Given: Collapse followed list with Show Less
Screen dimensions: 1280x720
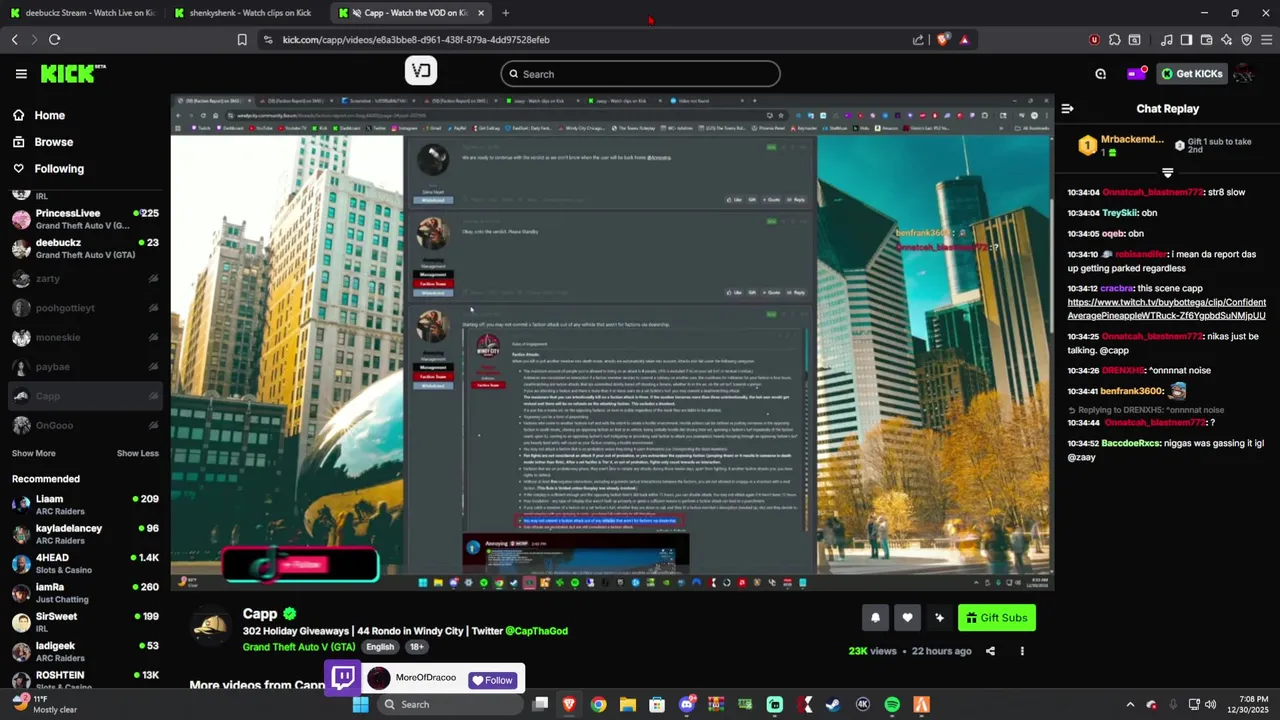Looking at the screenshot, I should point(137,453).
